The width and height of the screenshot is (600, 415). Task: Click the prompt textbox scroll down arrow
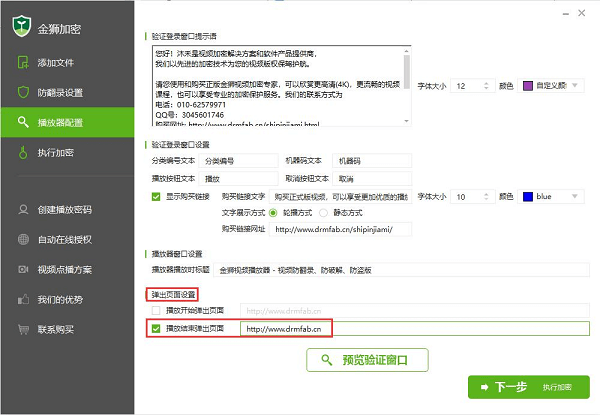coord(406,121)
